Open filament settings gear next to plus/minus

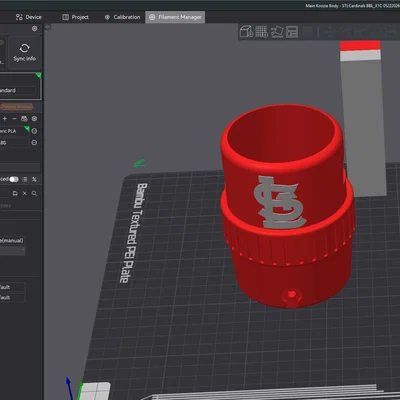tap(34, 119)
